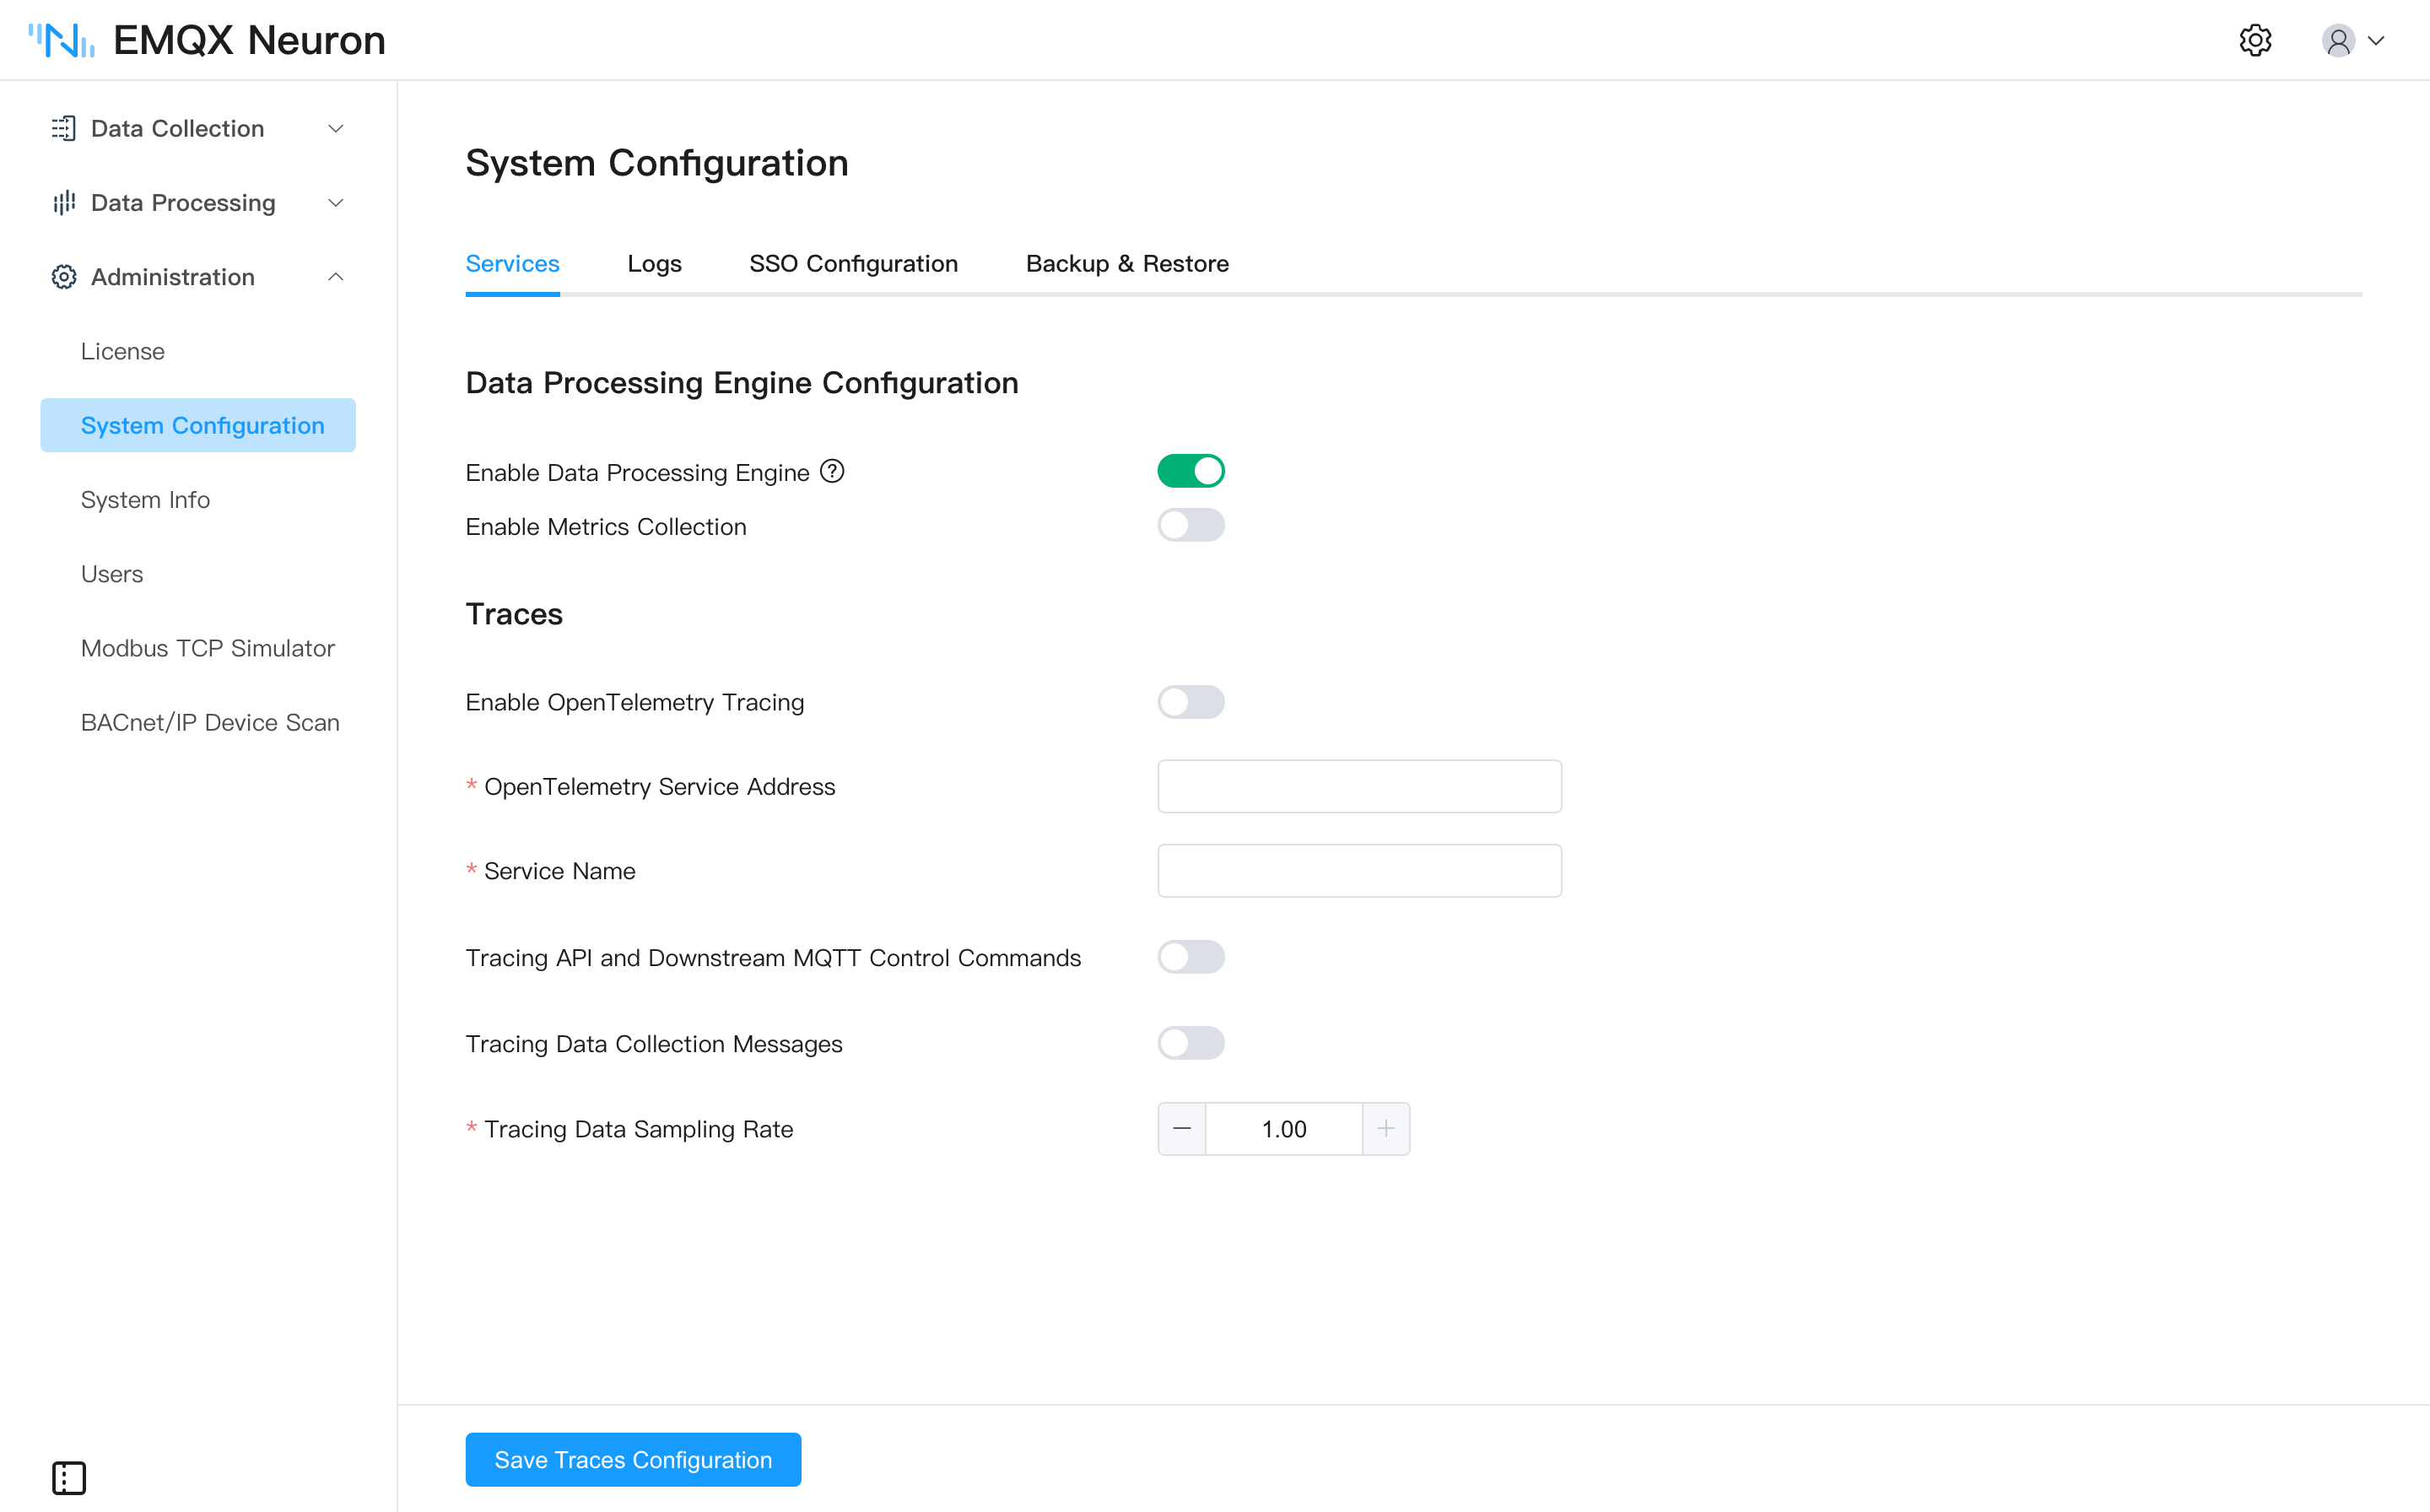The width and height of the screenshot is (2430, 1512).
Task: Increase the Tracing Data Sampling Rate
Action: point(1386,1129)
